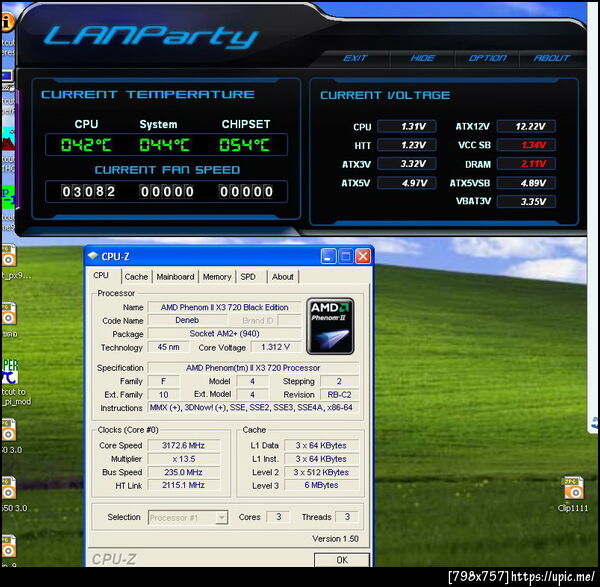Click the ATX3V voltage value 3.32V
This screenshot has width=600, height=587.
(x=407, y=164)
